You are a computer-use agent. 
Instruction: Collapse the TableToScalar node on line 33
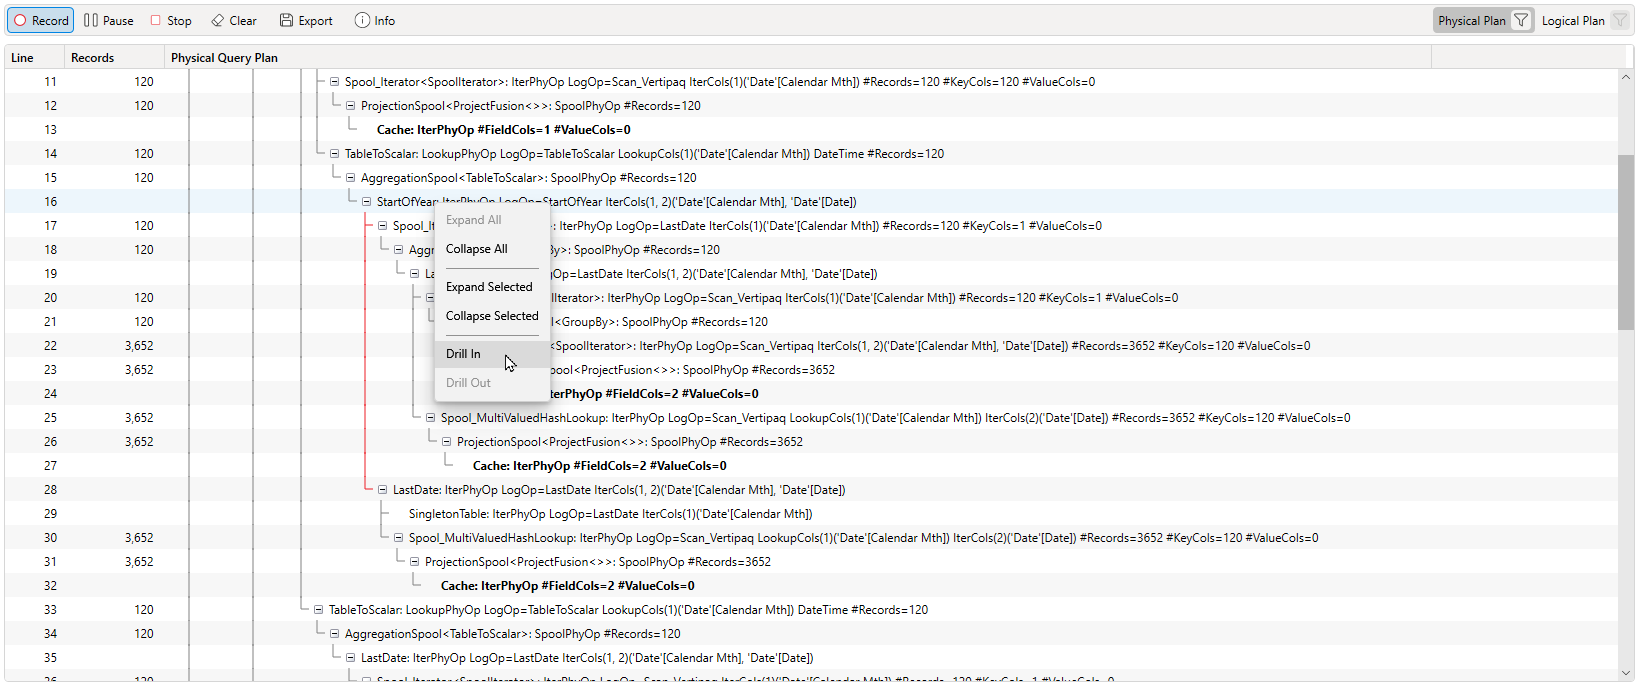tap(319, 610)
